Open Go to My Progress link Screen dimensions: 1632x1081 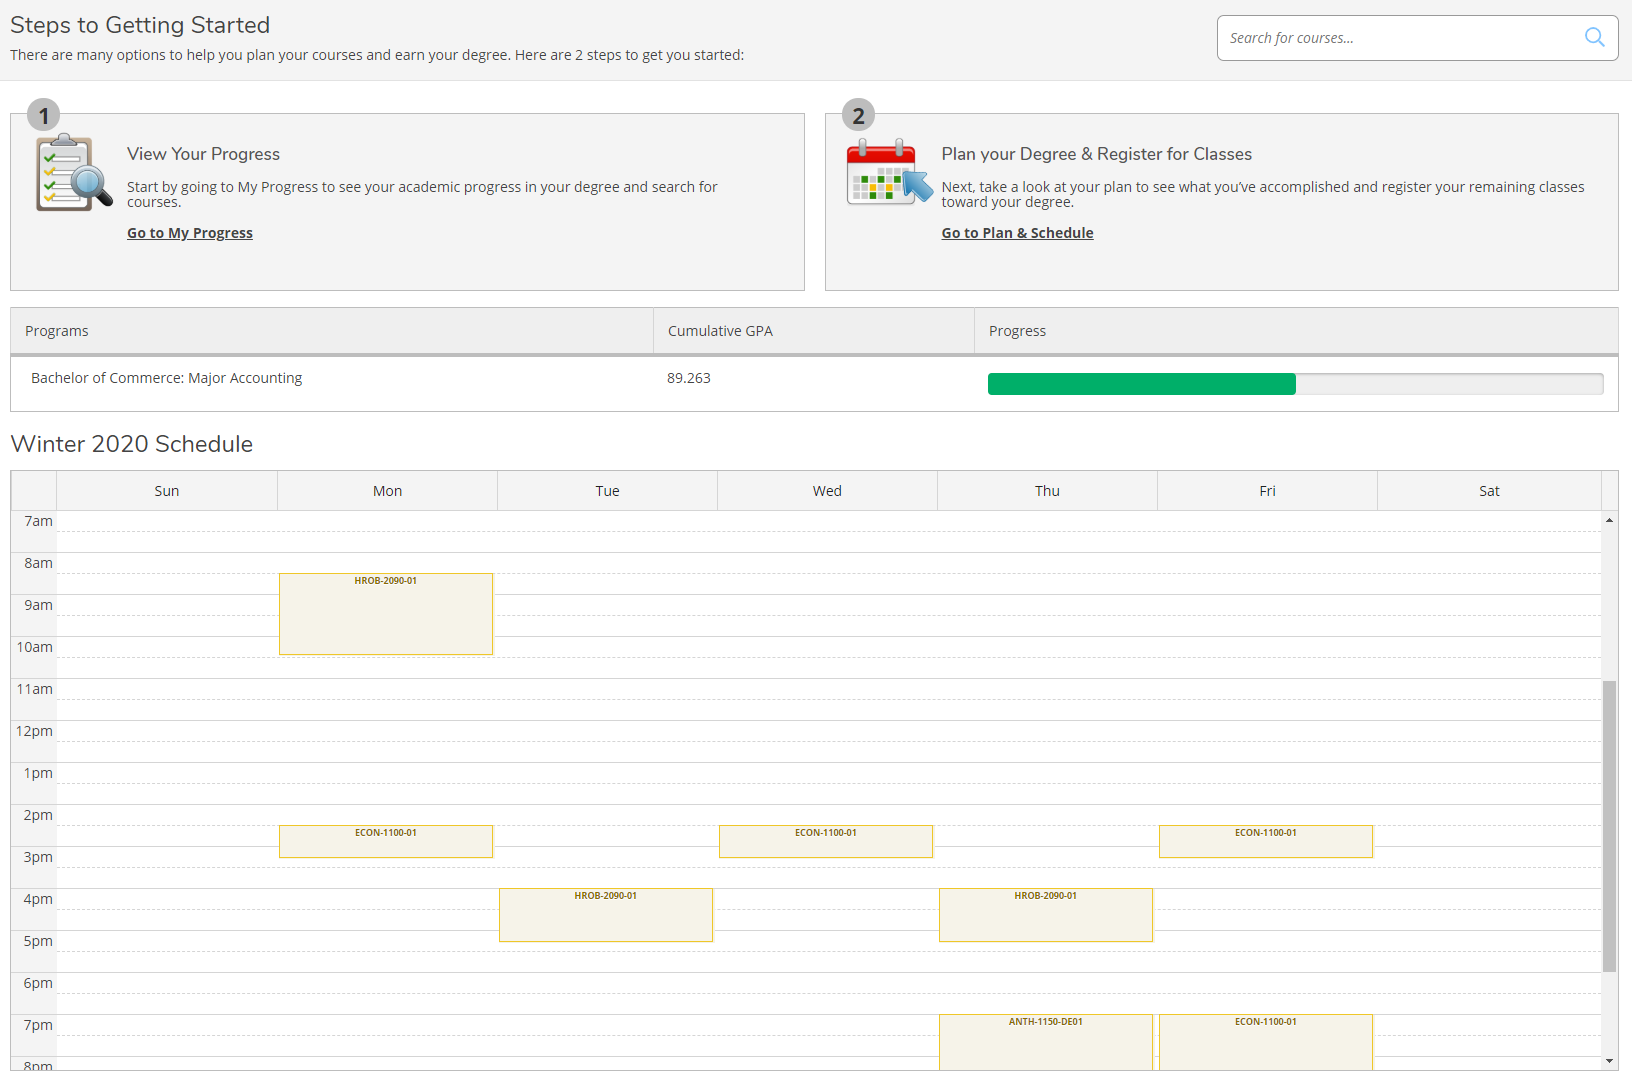pos(190,233)
